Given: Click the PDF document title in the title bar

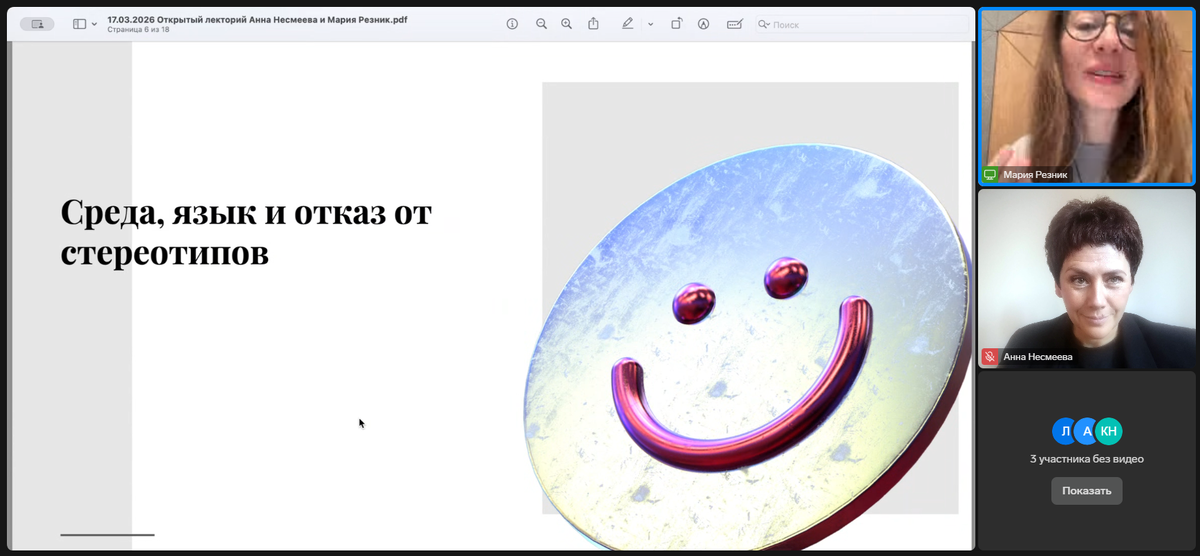Looking at the screenshot, I should [257, 19].
